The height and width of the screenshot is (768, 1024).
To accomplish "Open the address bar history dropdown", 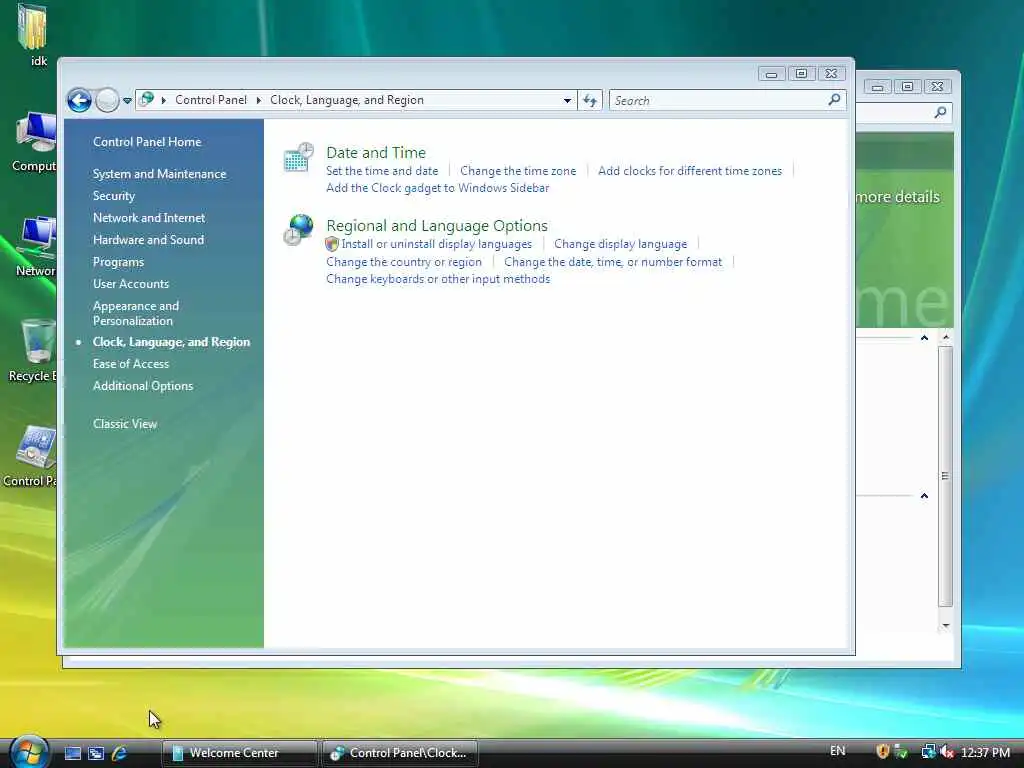I will (567, 101).
